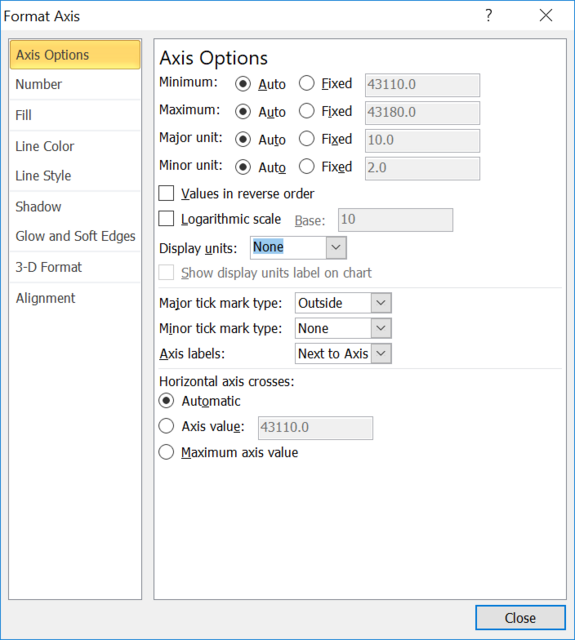Click the Minimum value field 43110.0
The image size is (575, 640).
click(422, 85)
